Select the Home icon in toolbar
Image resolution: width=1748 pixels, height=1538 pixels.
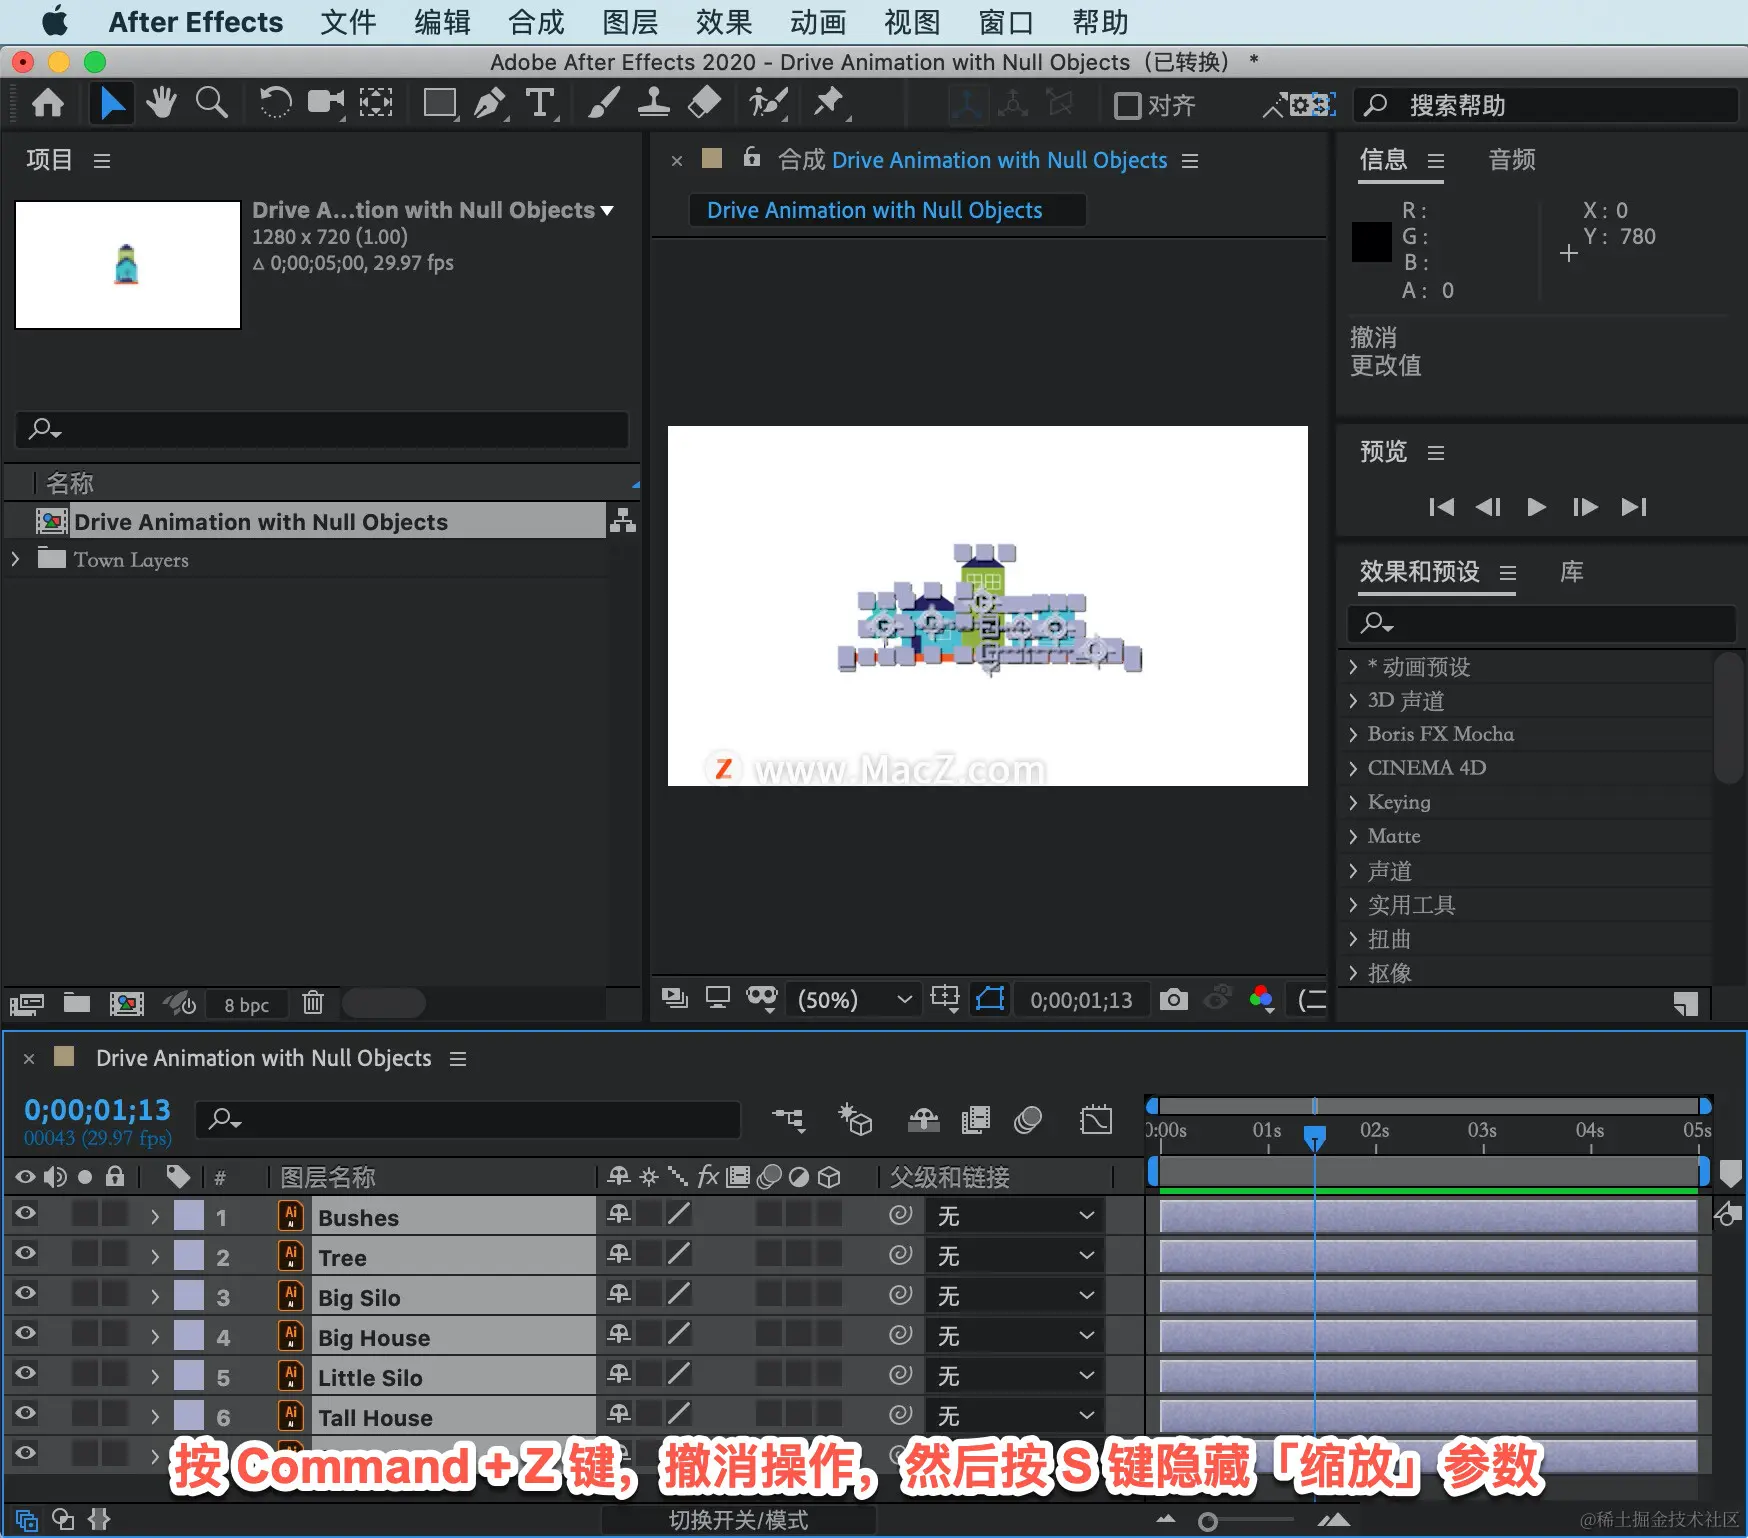(x=48, y=103)
